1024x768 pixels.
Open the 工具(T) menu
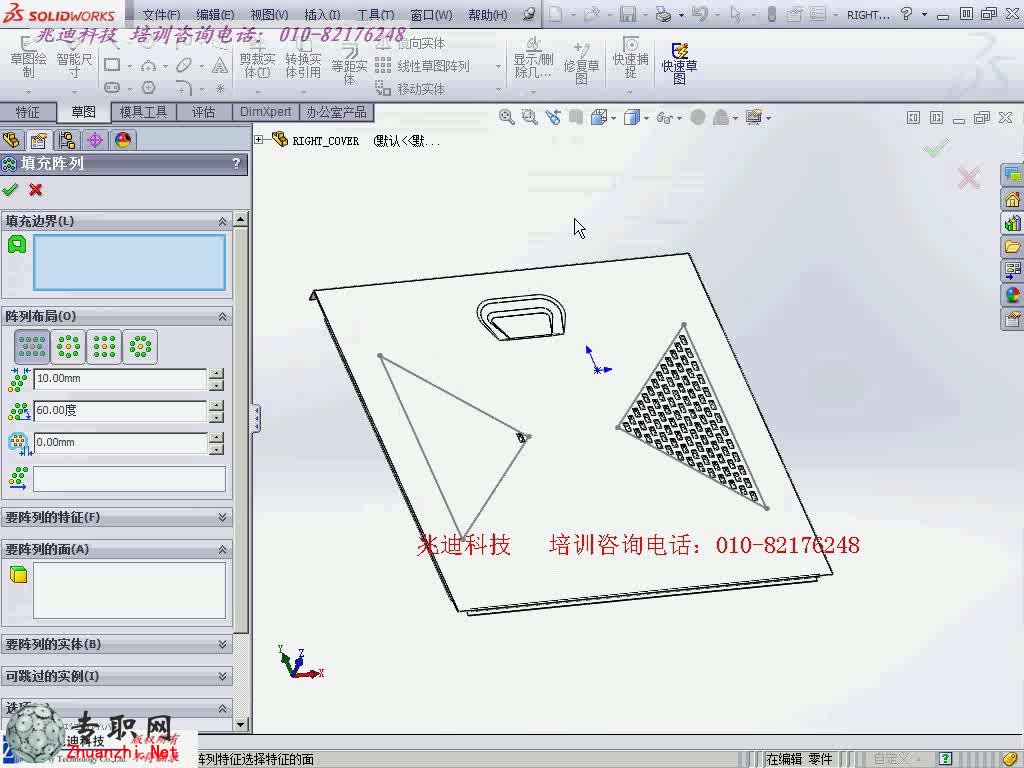coord(376,14)
